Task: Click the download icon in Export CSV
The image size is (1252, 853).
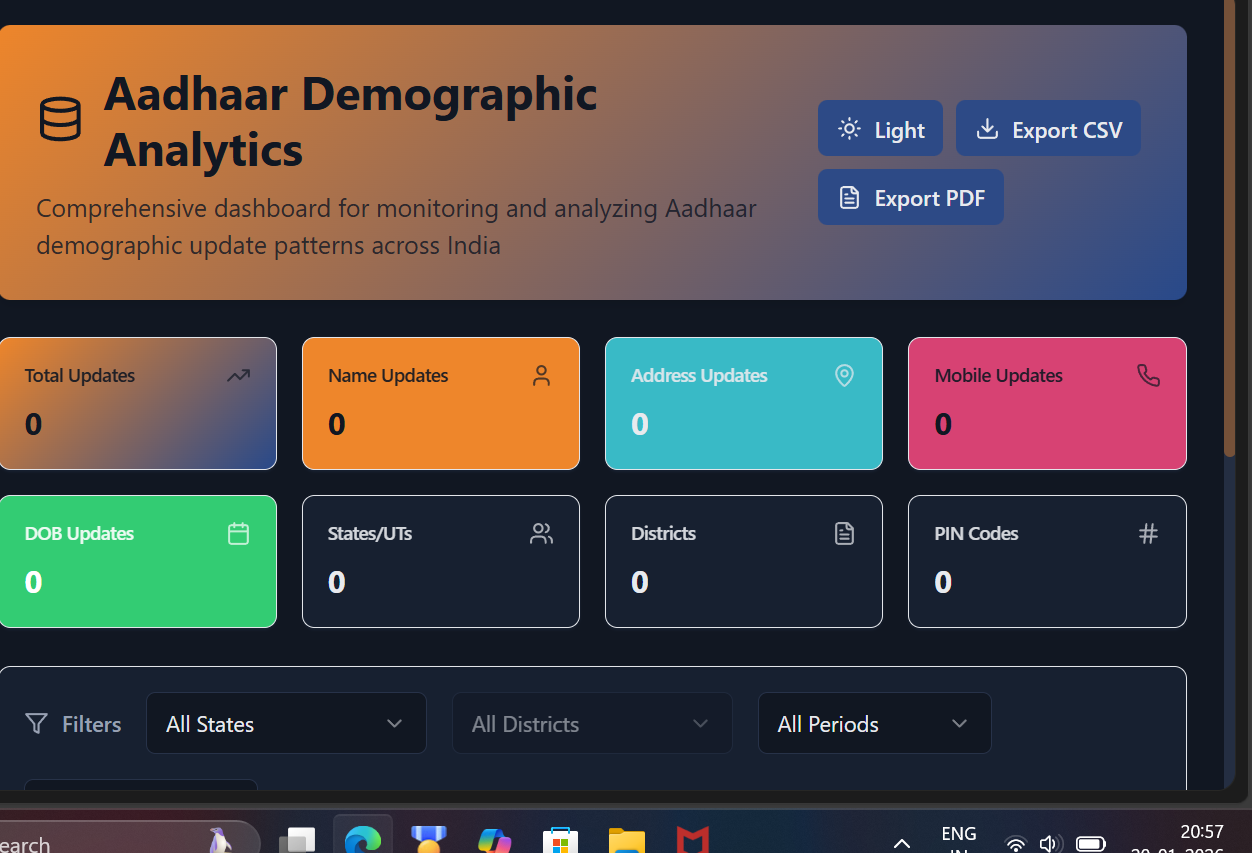Action: click(x=987, y=129)
